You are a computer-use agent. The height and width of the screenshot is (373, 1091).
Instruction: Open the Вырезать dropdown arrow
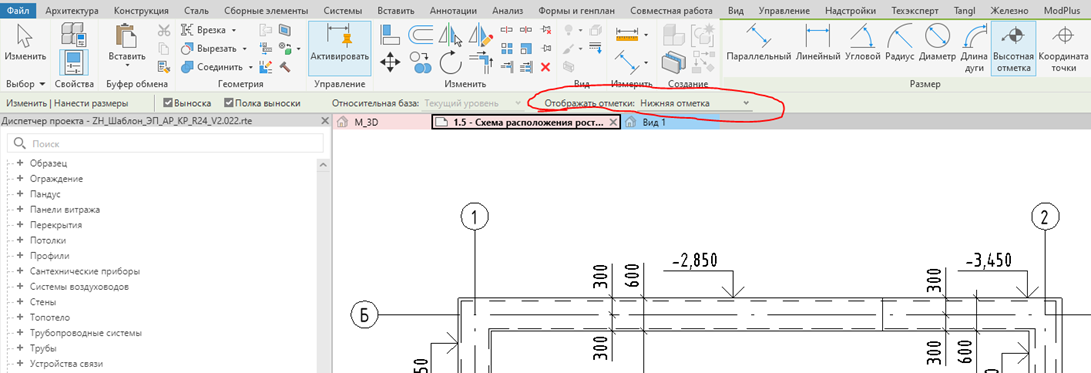(x=244, y=49)
